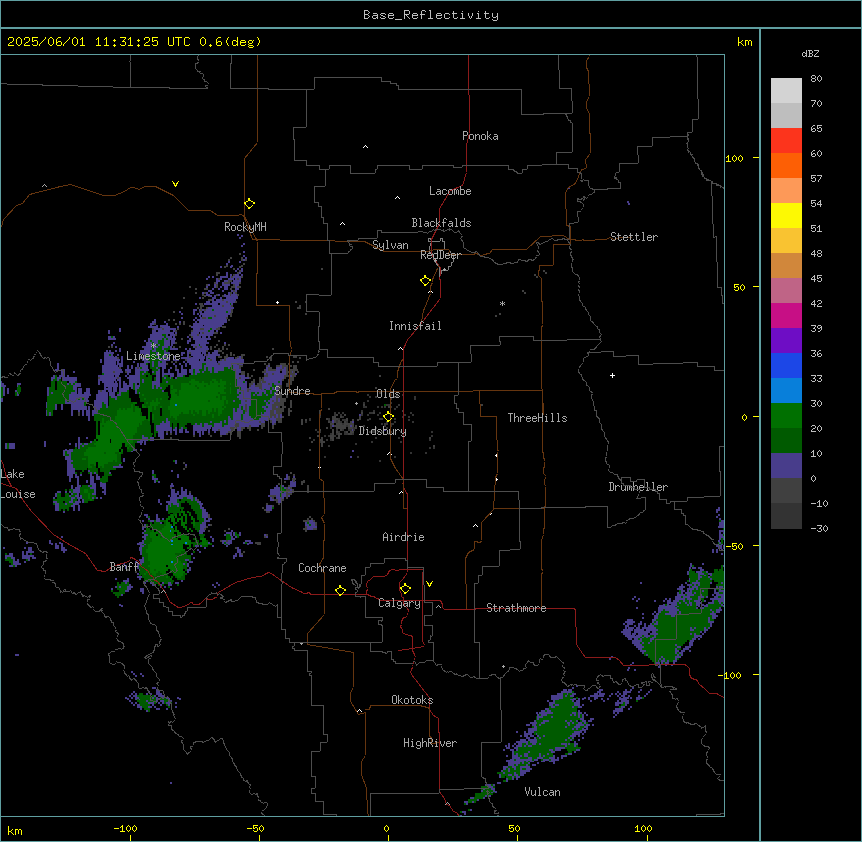This screenshot has height=842, width=862.
Task: Click the 80 value in dBZ legend
Action: pyautogui.click(x=816, y=79)
